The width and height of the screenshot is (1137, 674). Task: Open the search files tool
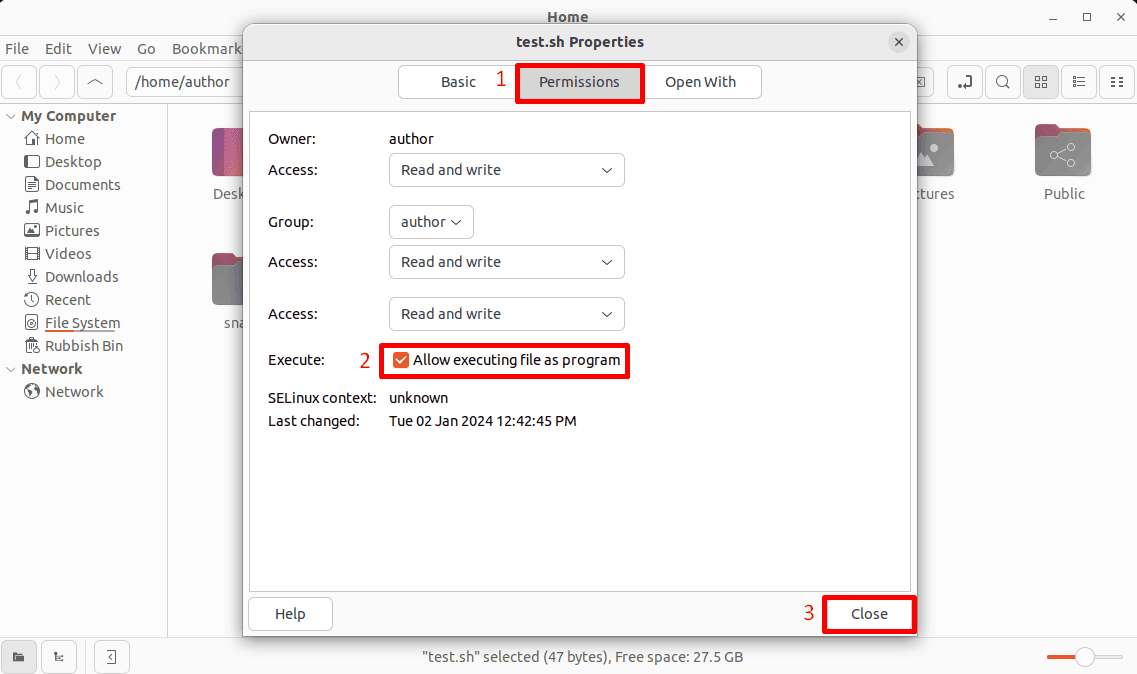point(1003,82)
